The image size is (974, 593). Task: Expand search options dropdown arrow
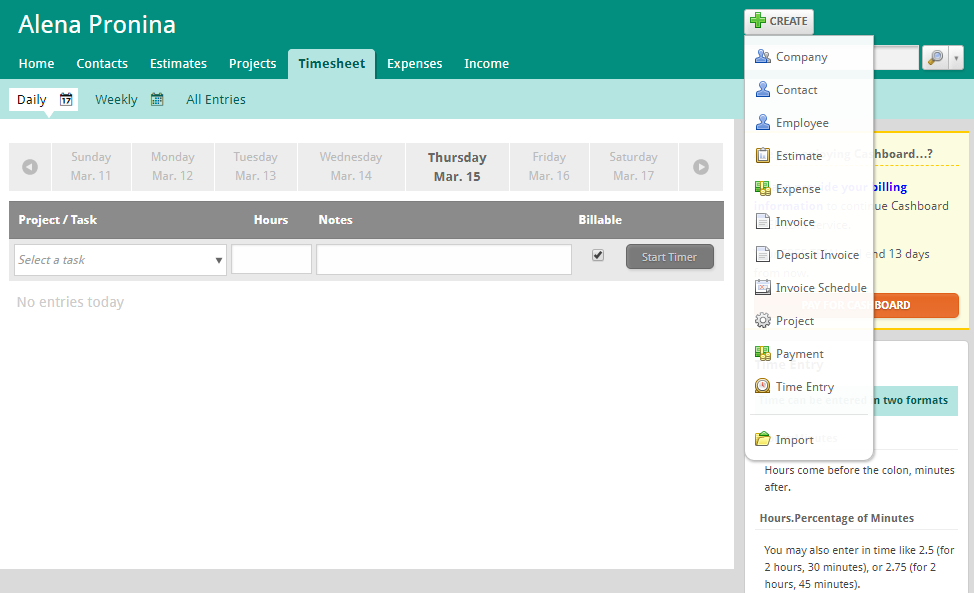(957, 58)
